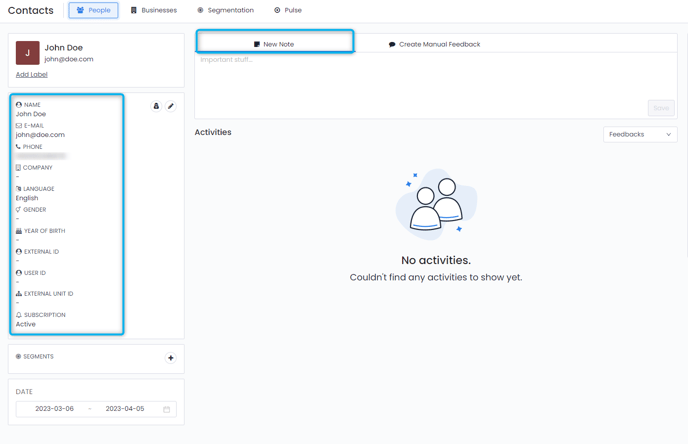Image resolution: width=688 pixels, height=444 pixels.
Task: Open the calendar icon in date range
Action: [x=167, y=409]
